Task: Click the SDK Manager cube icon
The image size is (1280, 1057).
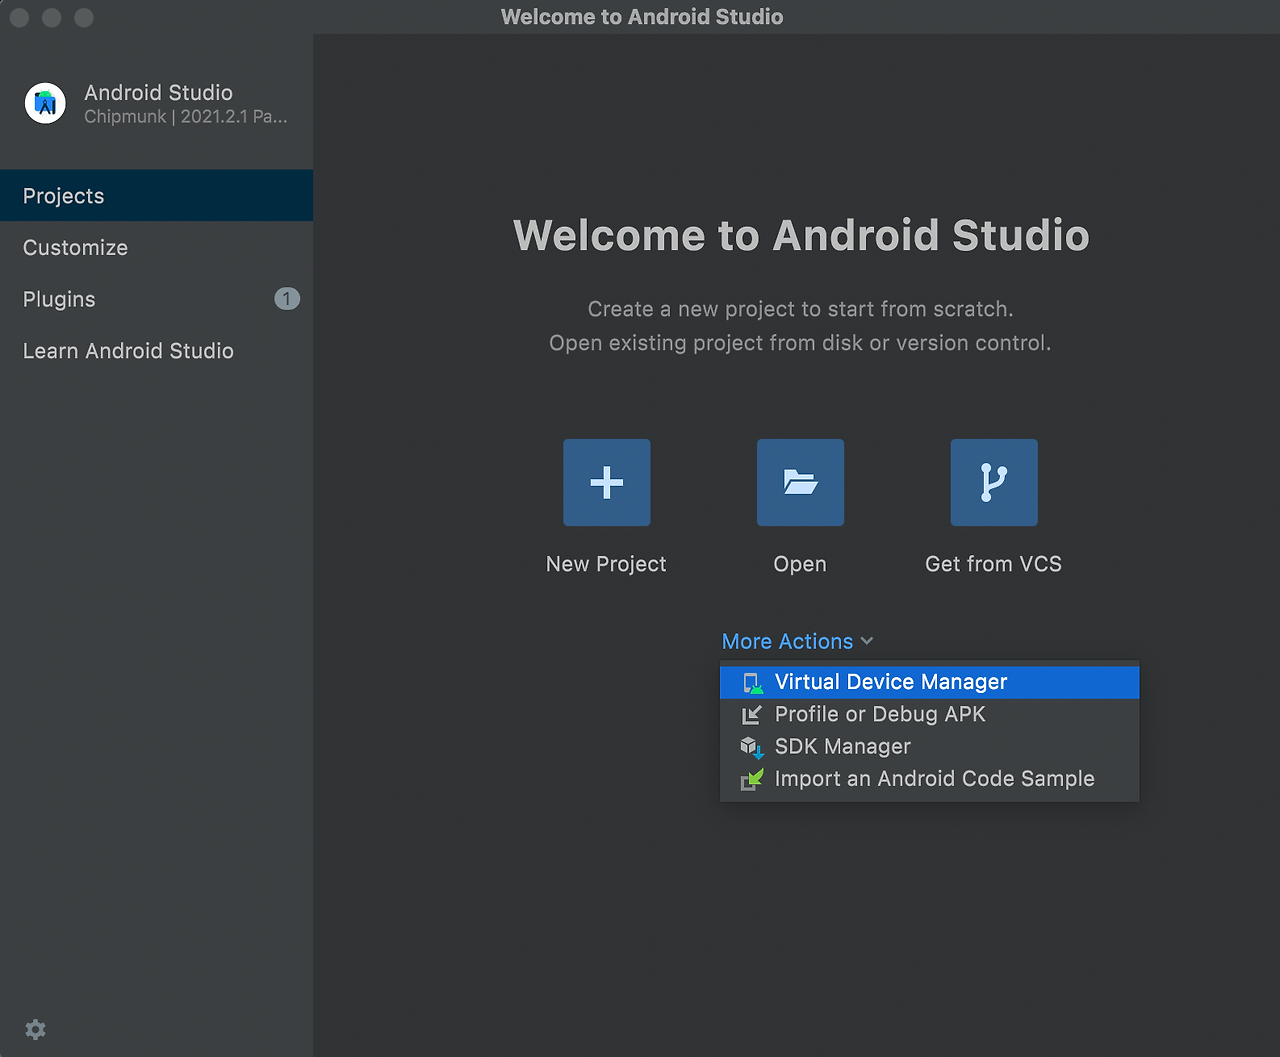Action: 752,747
